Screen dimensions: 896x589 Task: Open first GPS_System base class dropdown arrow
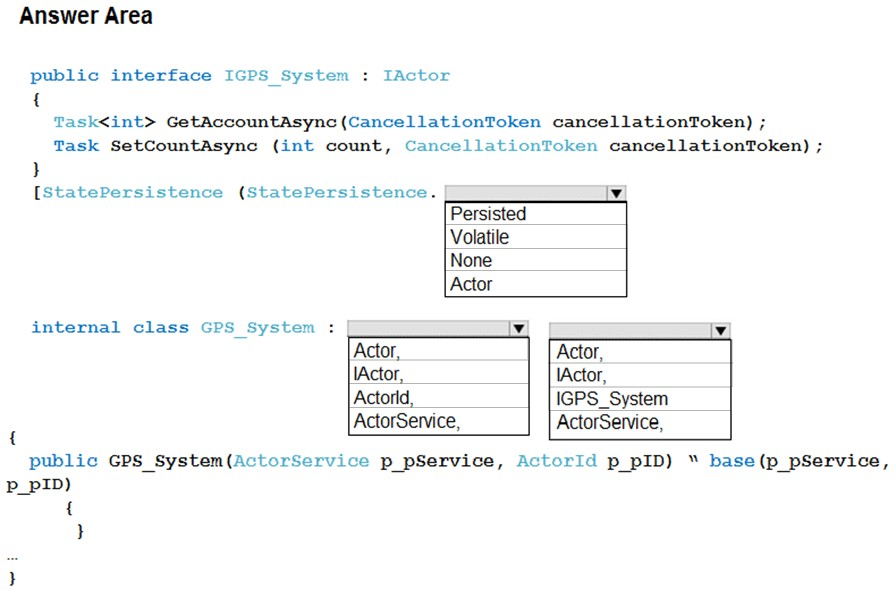(x=519, y=328)
